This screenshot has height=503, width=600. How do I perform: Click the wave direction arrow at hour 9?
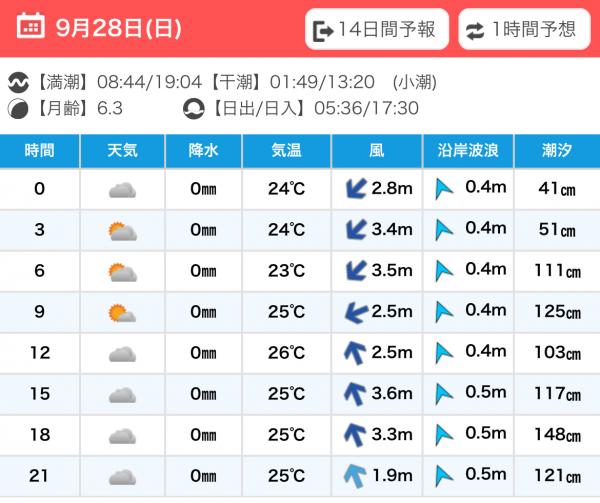click(x=445, y=313)
